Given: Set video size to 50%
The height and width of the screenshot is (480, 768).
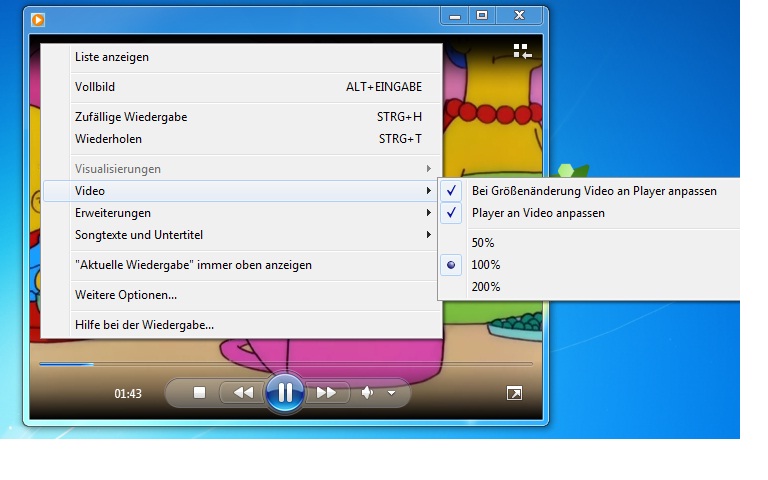Looking at the screenshot, I should [x=483, y=243].
